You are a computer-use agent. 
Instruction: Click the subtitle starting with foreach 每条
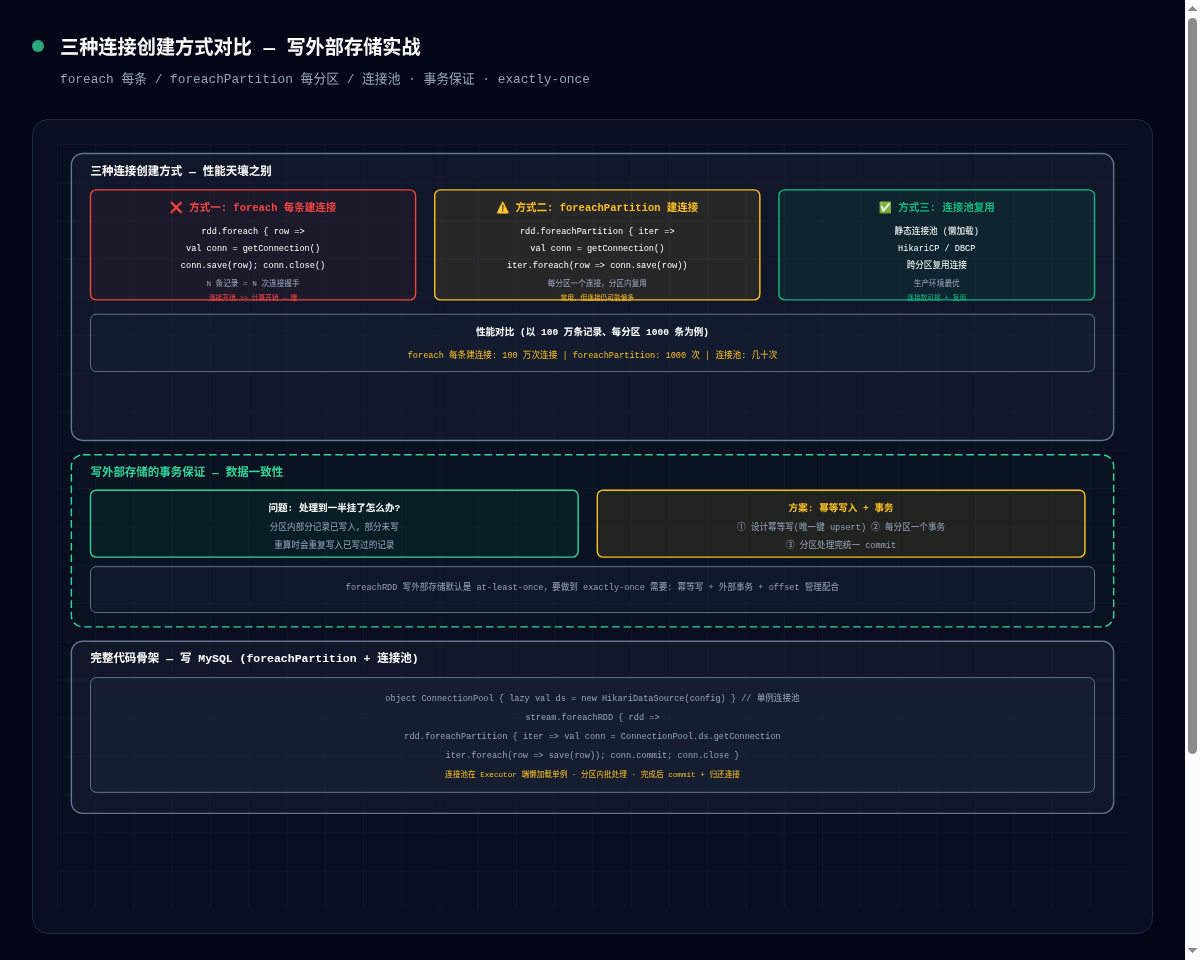(325, 79)
